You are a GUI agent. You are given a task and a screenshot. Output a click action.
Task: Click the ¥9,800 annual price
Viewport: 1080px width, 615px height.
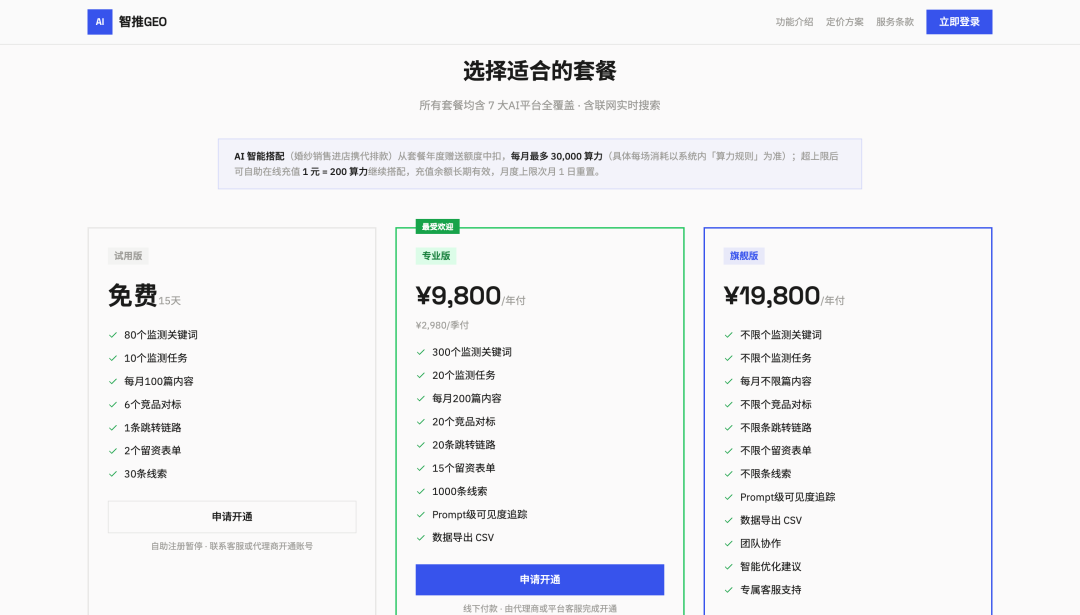tap(459, 295)
